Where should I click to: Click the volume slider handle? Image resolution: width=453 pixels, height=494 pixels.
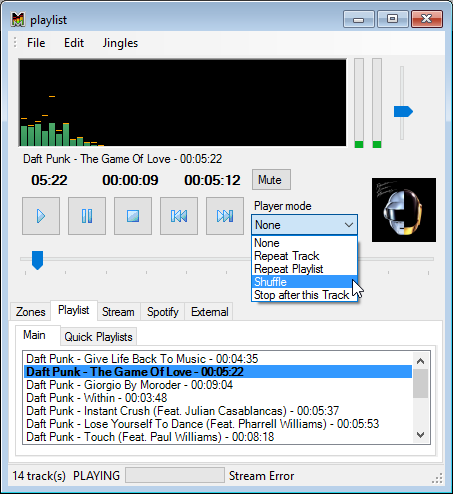[403, 112]
